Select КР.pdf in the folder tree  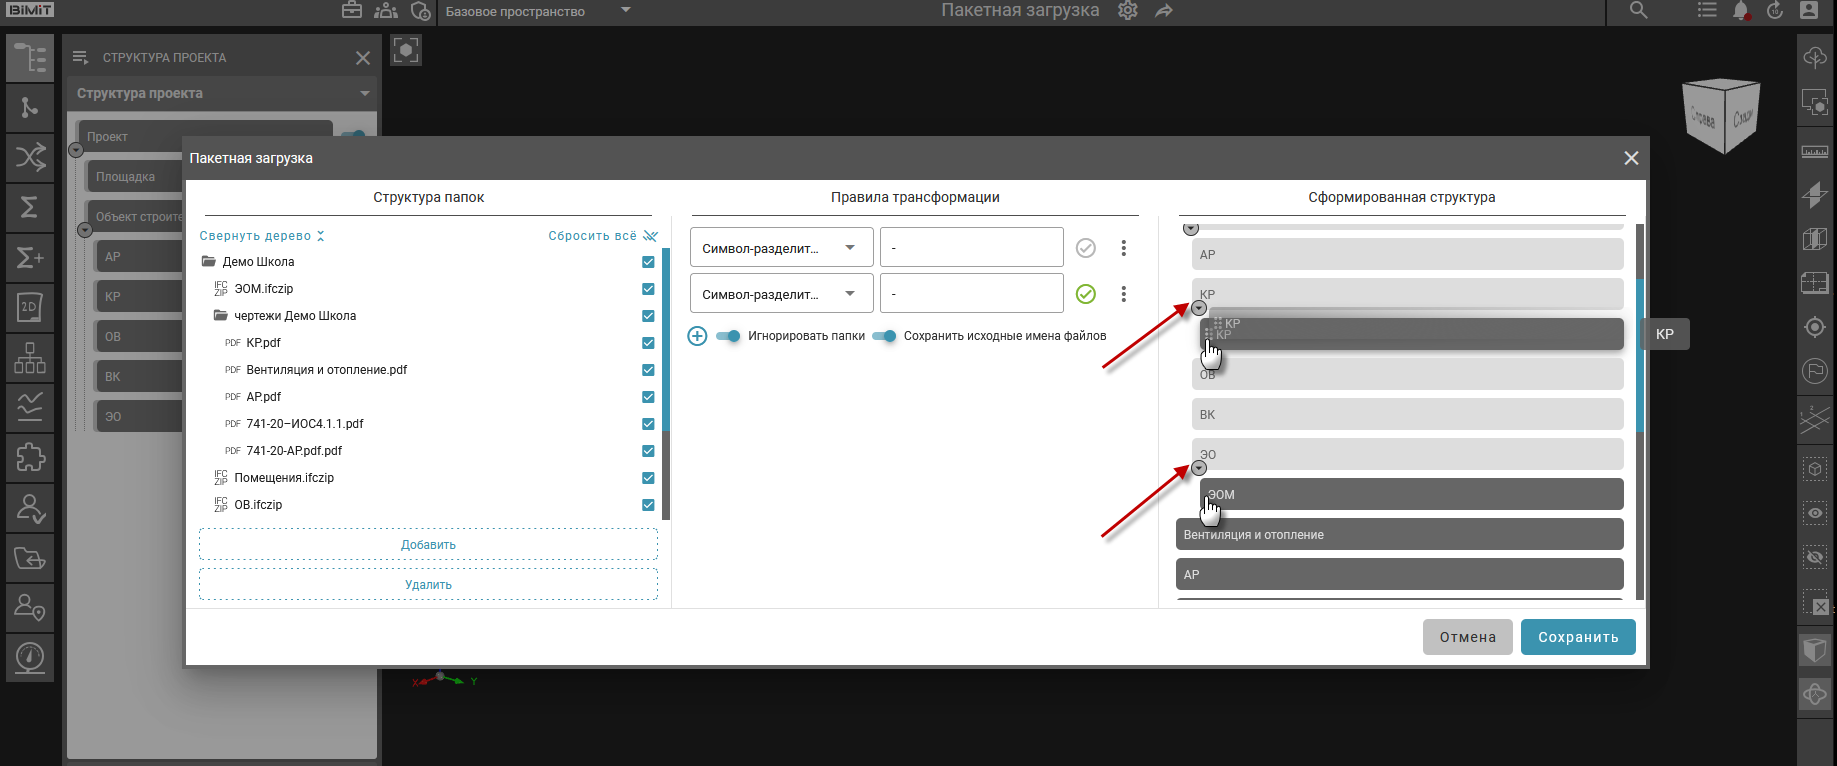point(263,343)
